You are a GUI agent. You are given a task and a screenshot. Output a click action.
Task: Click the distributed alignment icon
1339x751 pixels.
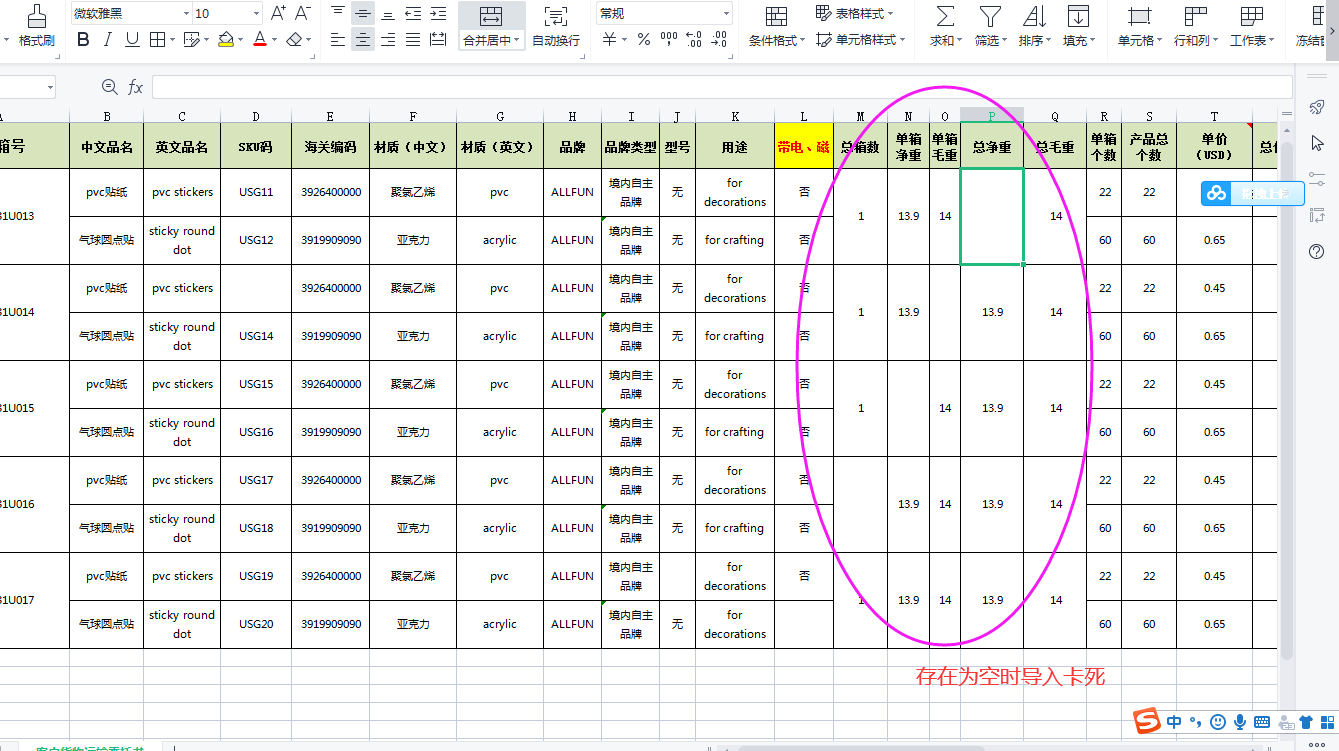[438, 40]
